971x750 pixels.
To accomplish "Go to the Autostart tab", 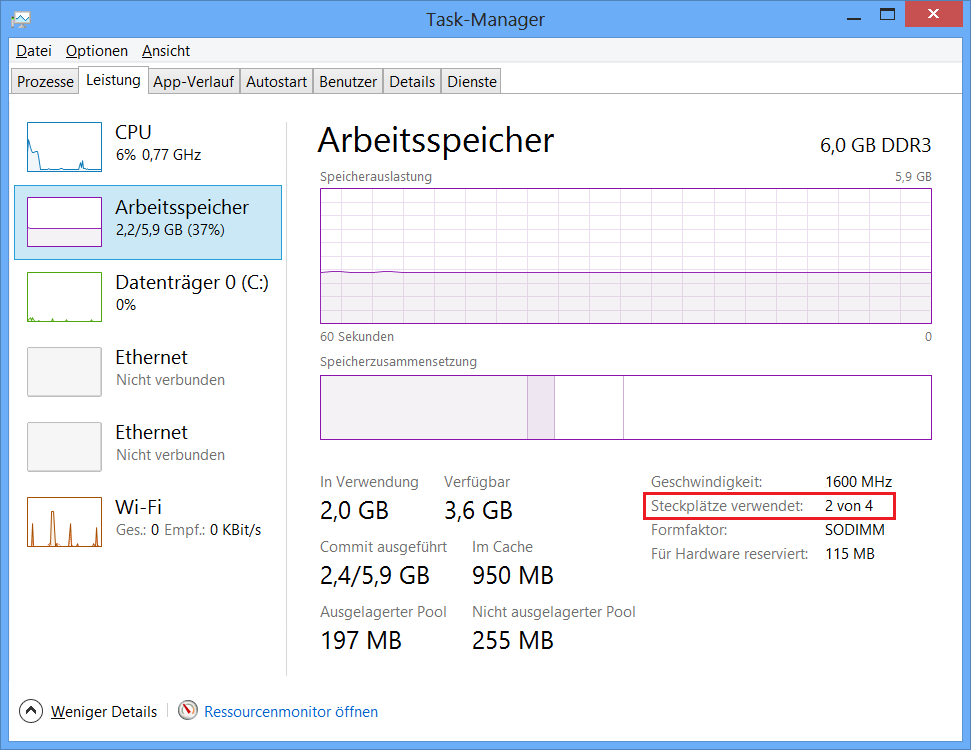I will click(276, 82).
